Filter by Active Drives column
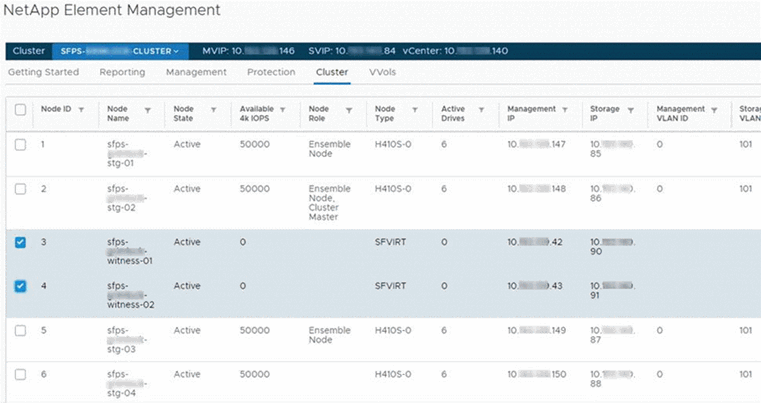The width and height of the screenshot is (761, 403). coord(481,109)
